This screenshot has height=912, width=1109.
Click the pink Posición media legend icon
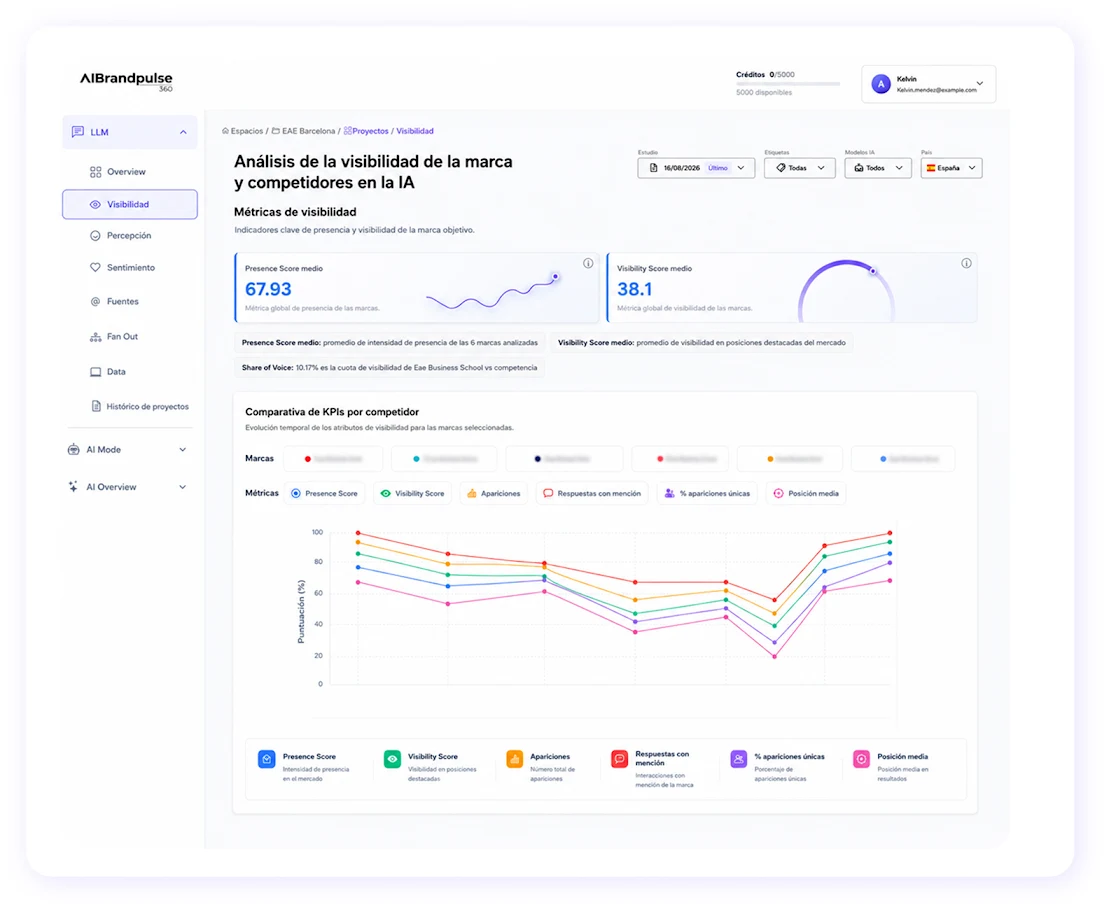861,759
